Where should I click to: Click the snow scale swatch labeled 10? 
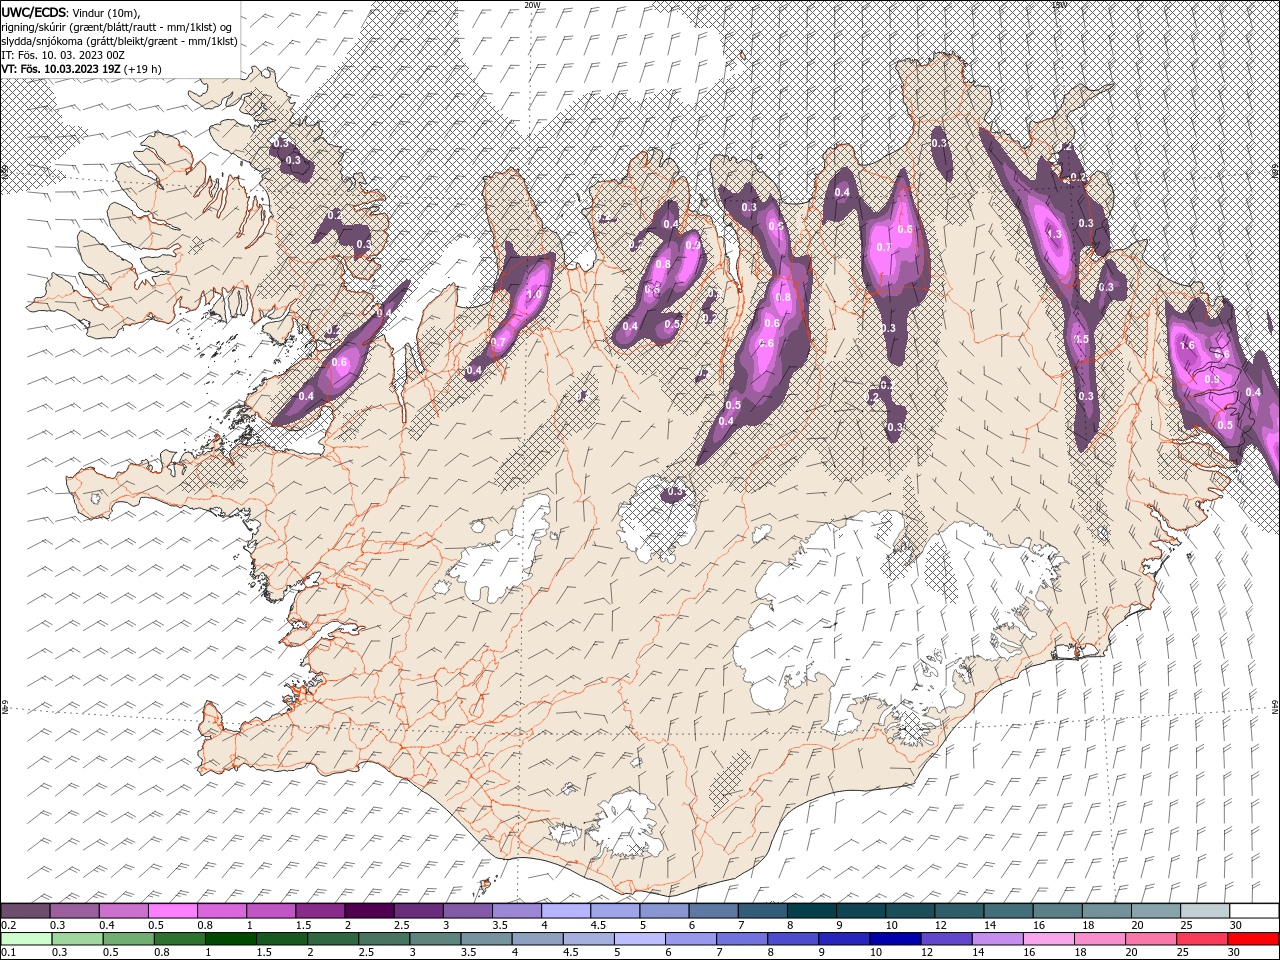click(909, 911)
